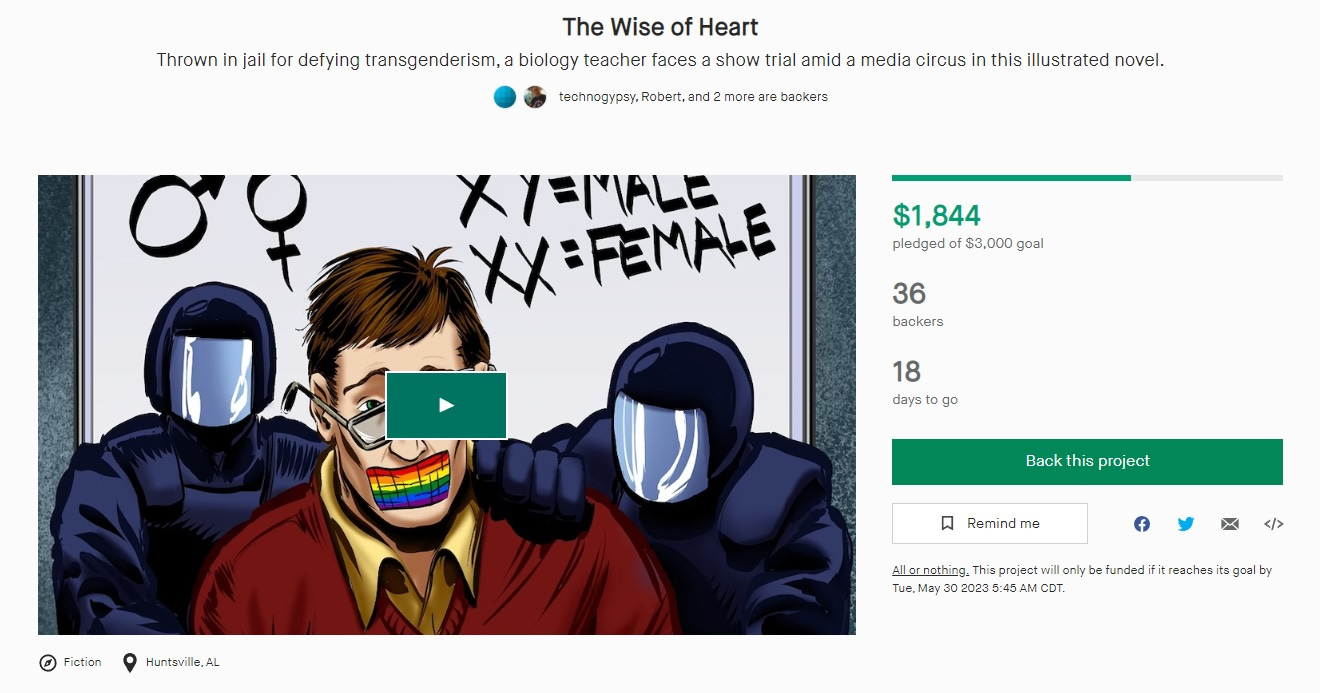Open the Fiction category link

click(82, 662)
